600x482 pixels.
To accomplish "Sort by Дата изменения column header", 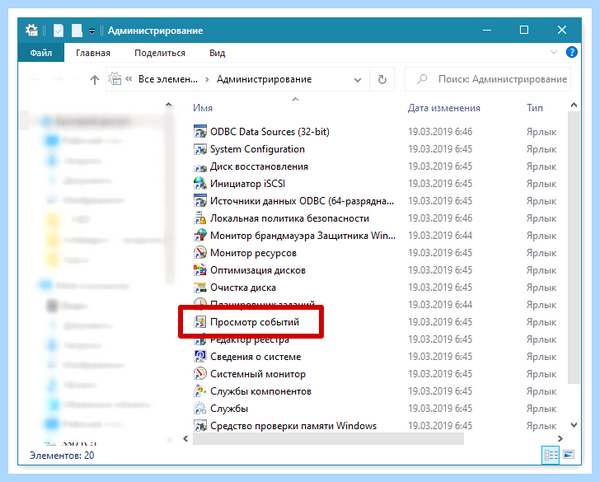I will point(444,108).
